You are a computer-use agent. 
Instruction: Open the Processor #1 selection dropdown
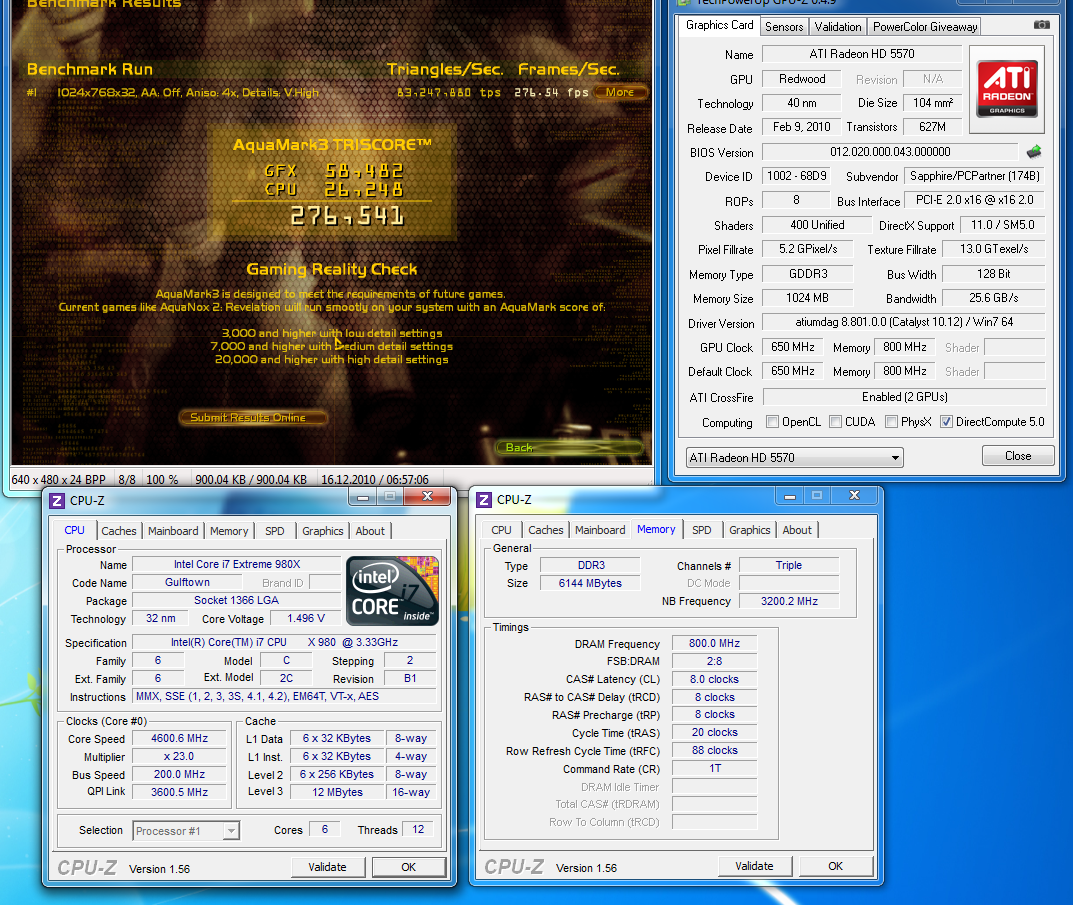tap(185, 831)
